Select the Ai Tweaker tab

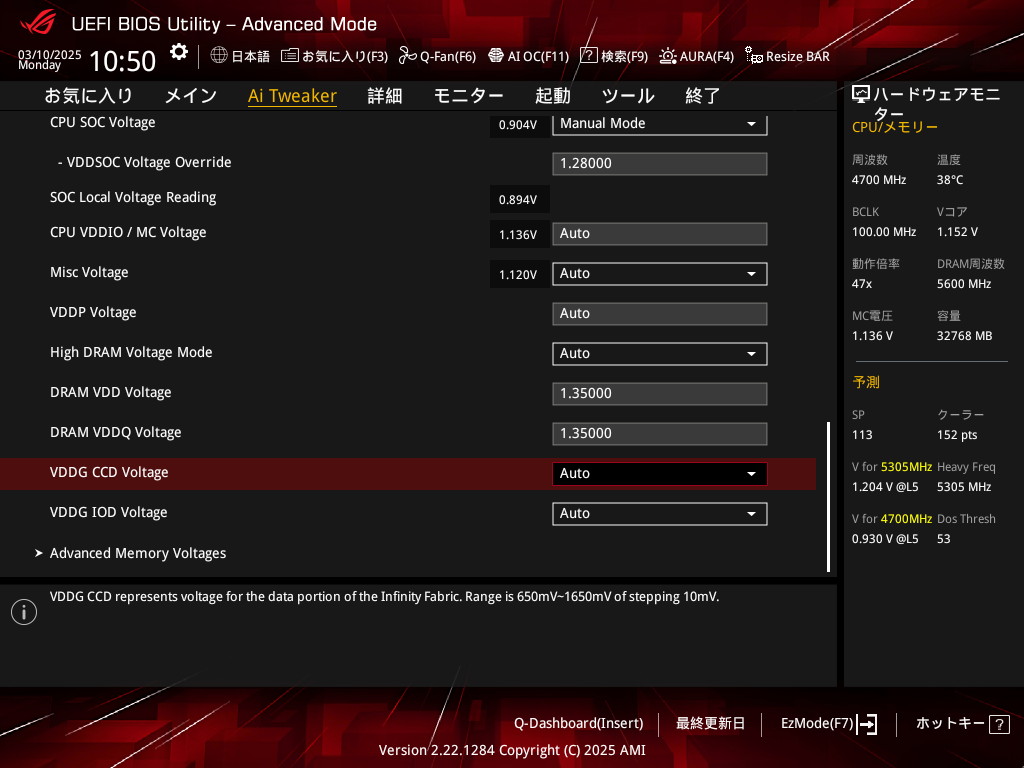point(293,96)
